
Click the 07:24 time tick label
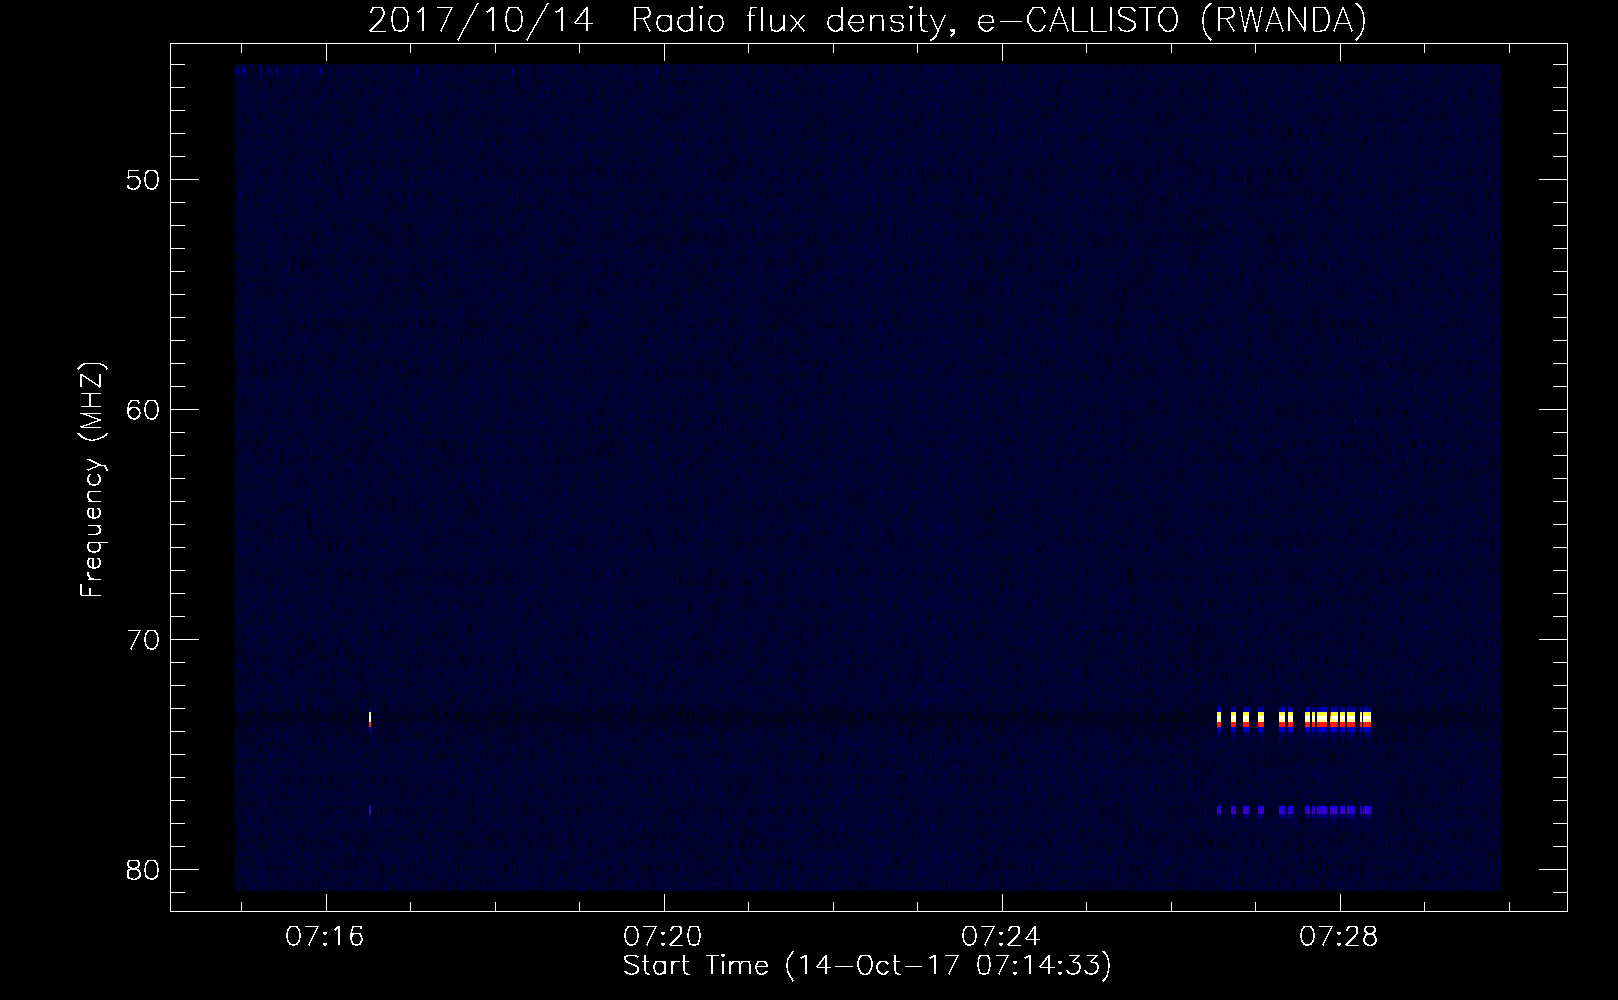click(x=1001, y=937)
